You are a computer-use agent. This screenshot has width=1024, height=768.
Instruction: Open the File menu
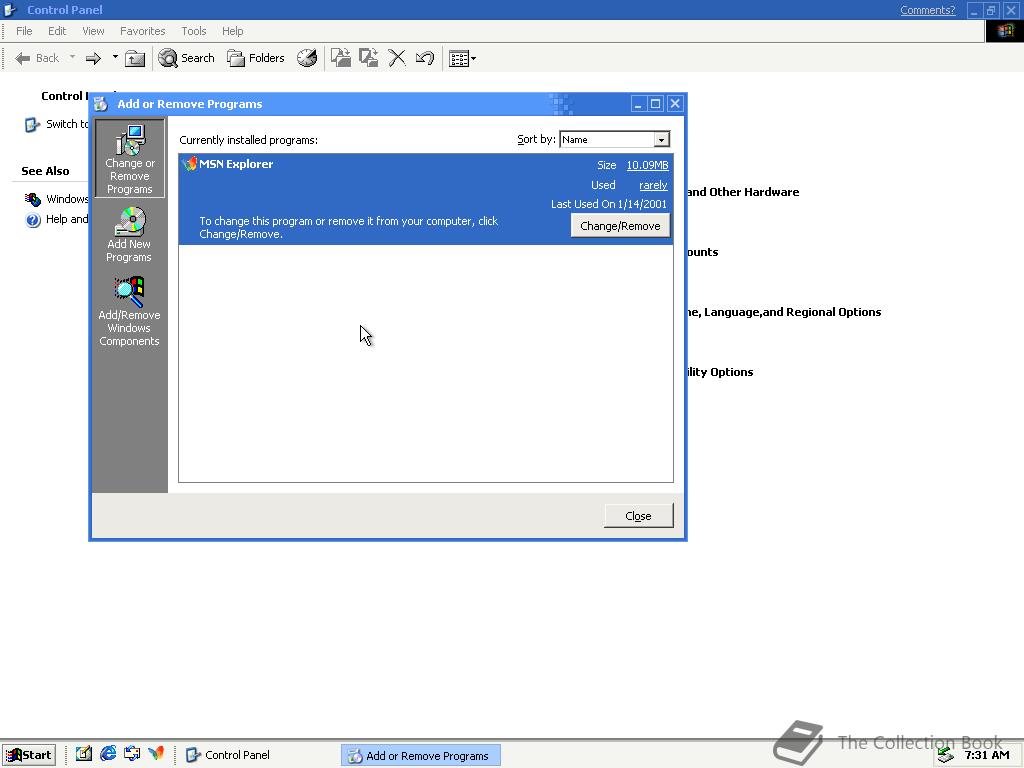(24, 31)
